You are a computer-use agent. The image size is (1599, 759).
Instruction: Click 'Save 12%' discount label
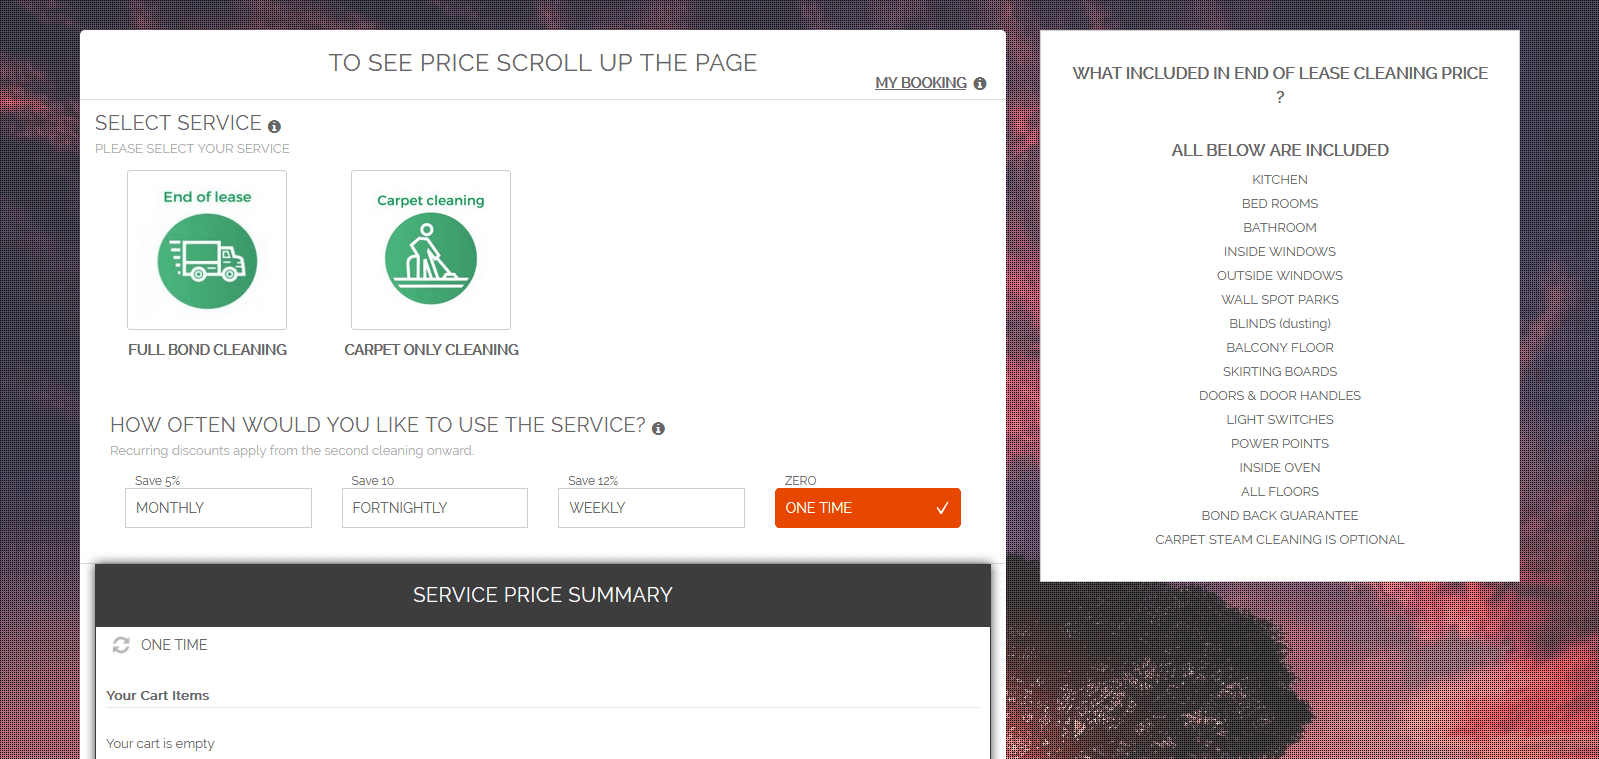click(x=593, y=481)
